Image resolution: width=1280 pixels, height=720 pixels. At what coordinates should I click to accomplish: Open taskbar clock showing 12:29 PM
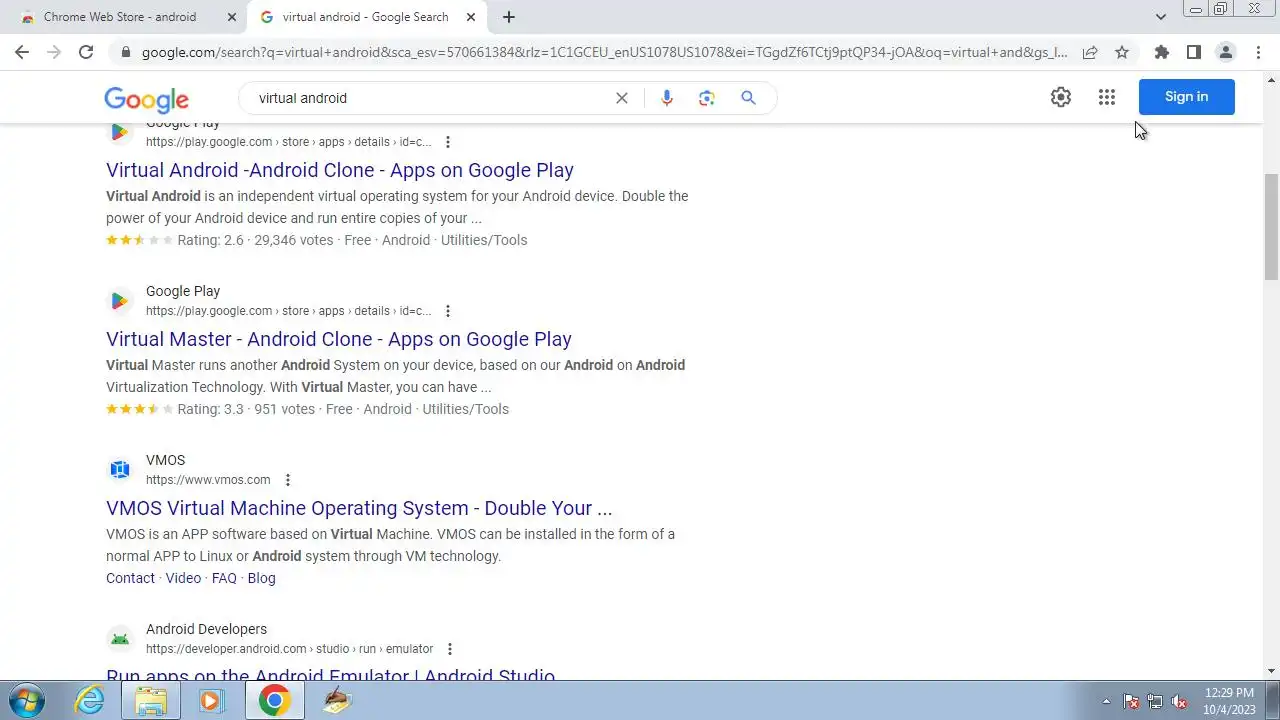(1229, 700)
